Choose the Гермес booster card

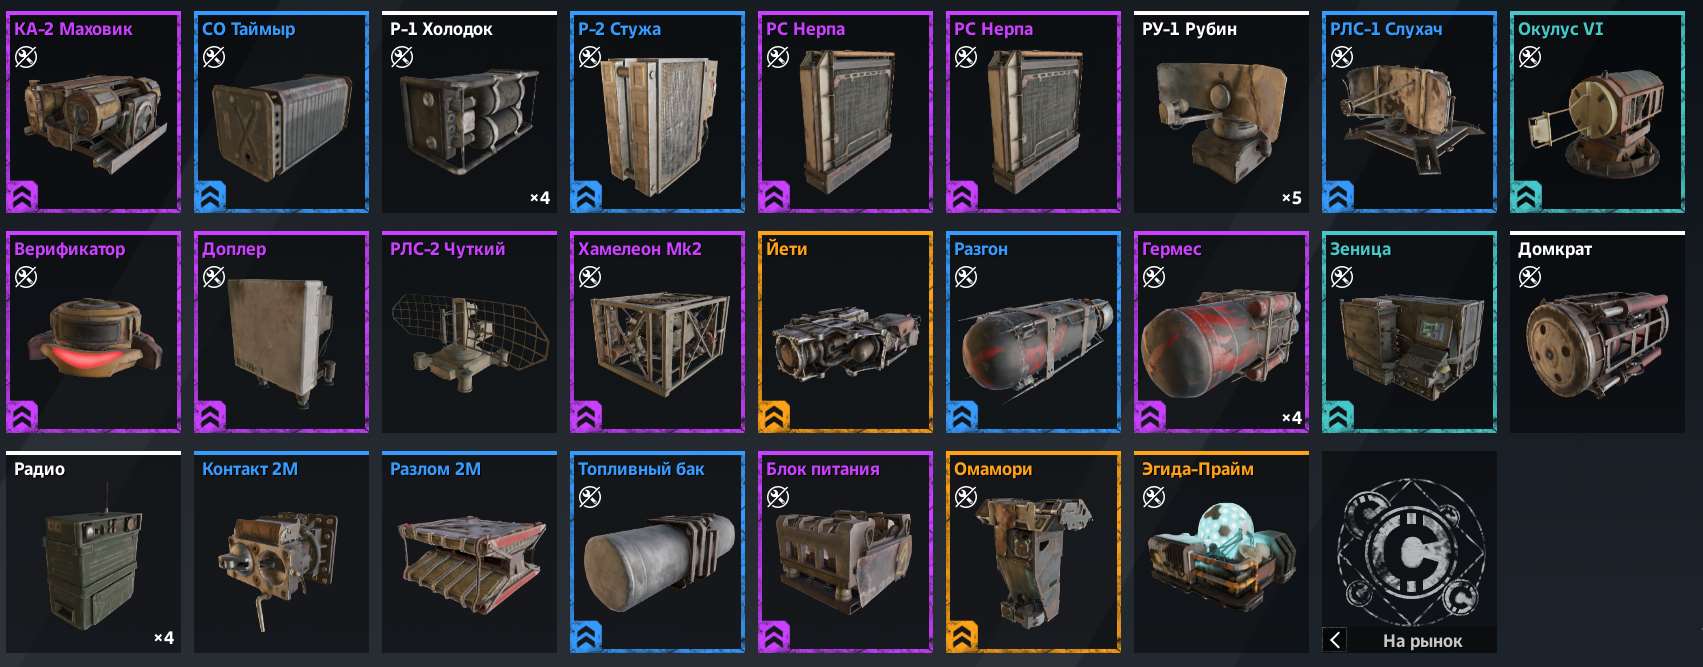1221,332
